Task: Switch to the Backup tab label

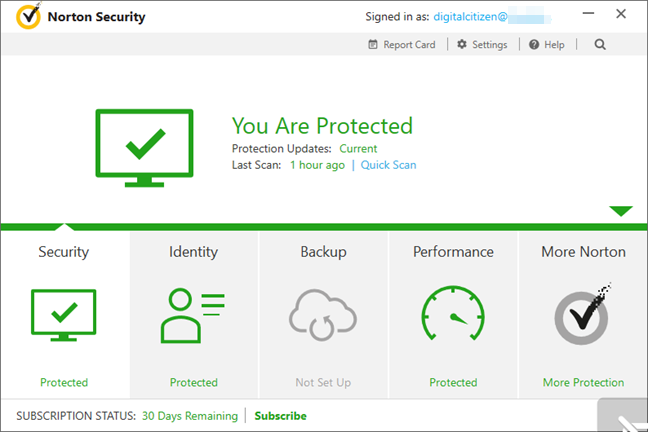Action: [x=323, y=252]
